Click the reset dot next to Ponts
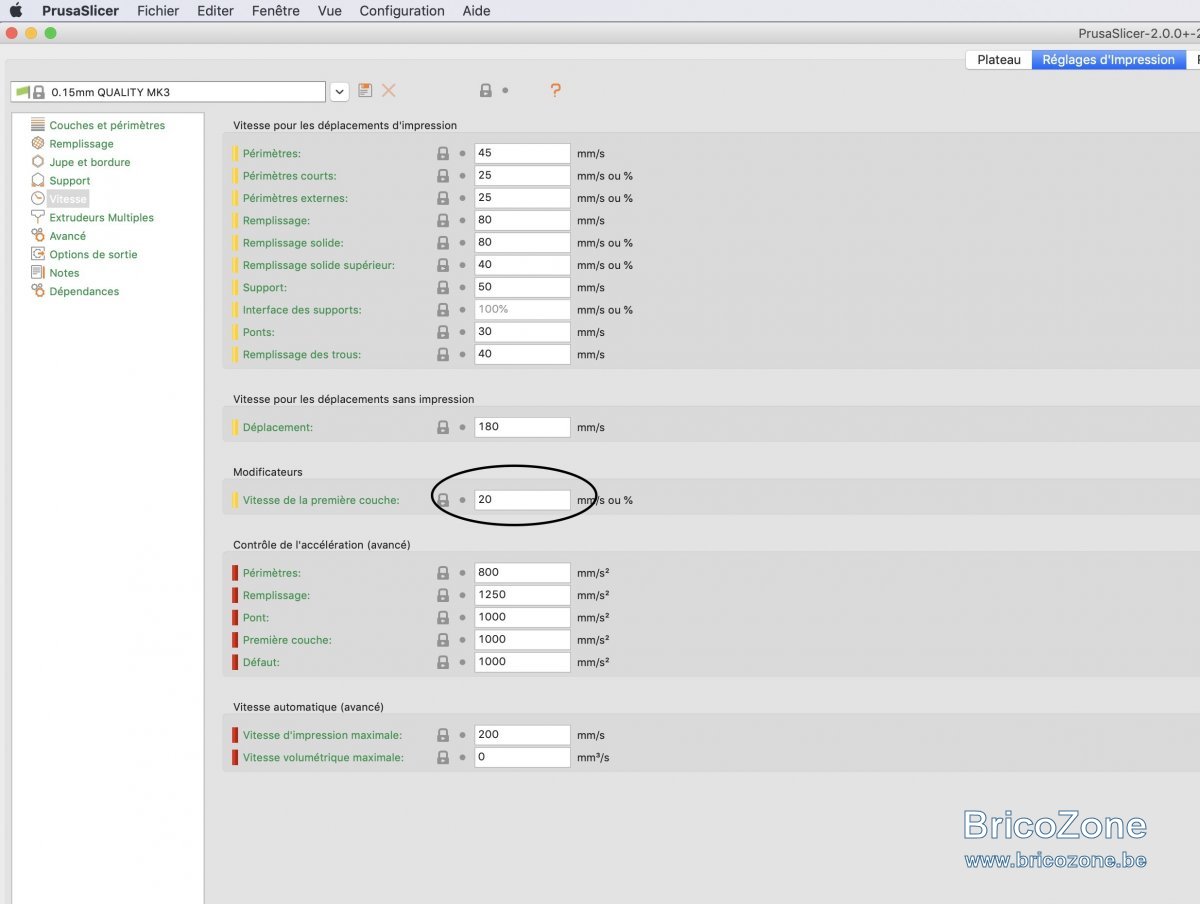 click(x=462, y=332)
